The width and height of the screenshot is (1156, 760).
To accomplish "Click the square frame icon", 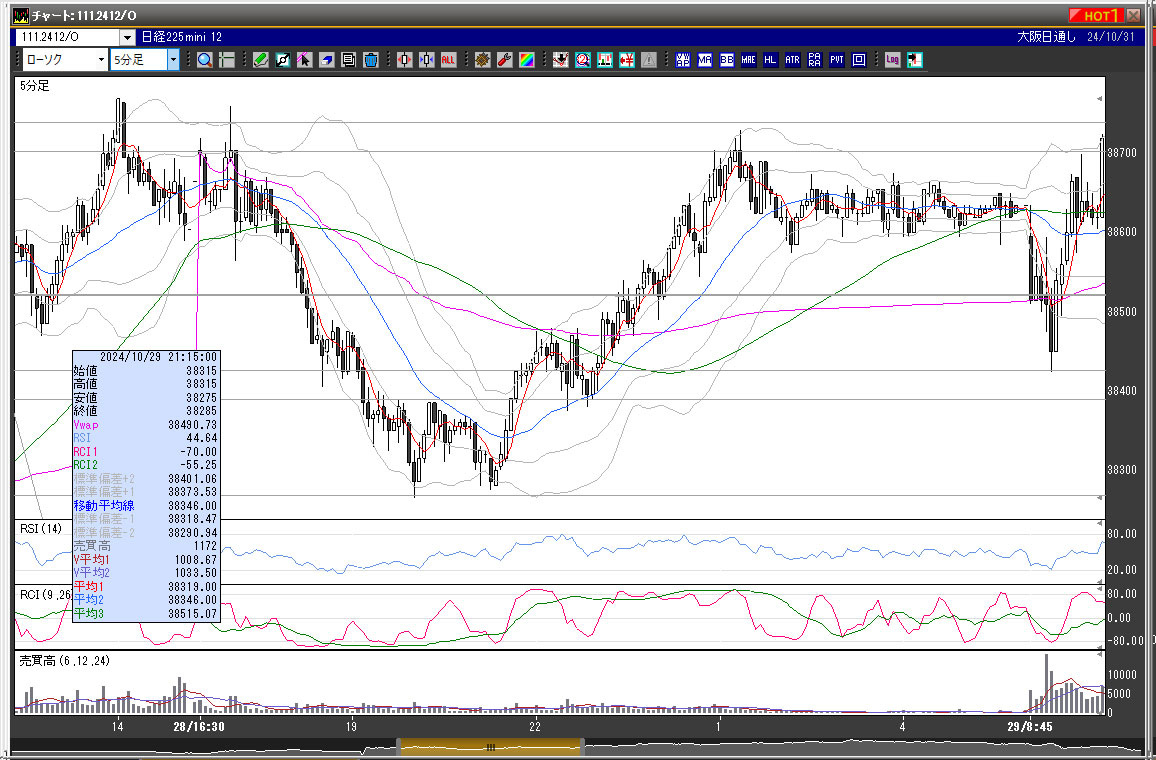I will (859, 60).
